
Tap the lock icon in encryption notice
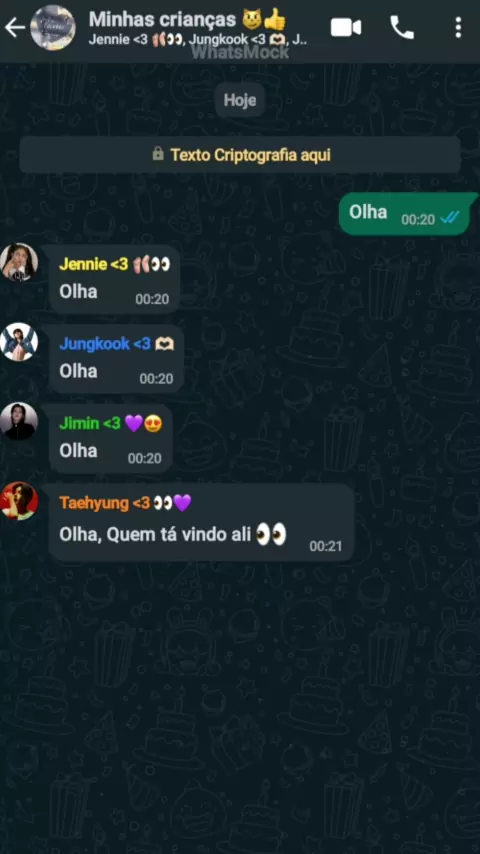tap(158, 154)
